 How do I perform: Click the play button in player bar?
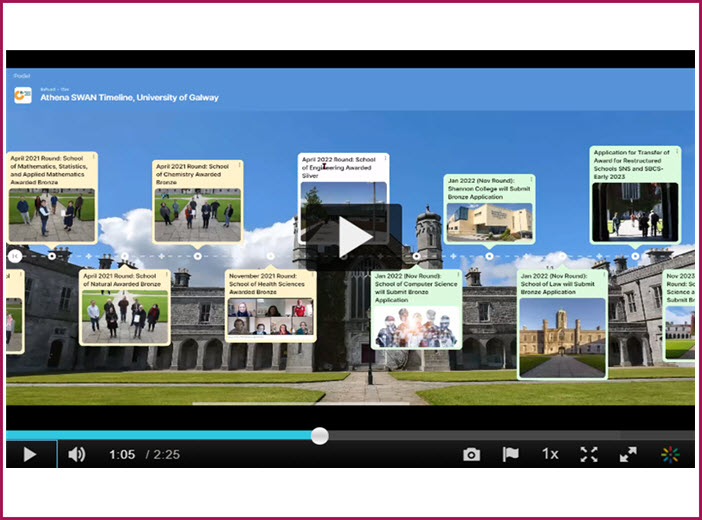click(x=30, y=454)
